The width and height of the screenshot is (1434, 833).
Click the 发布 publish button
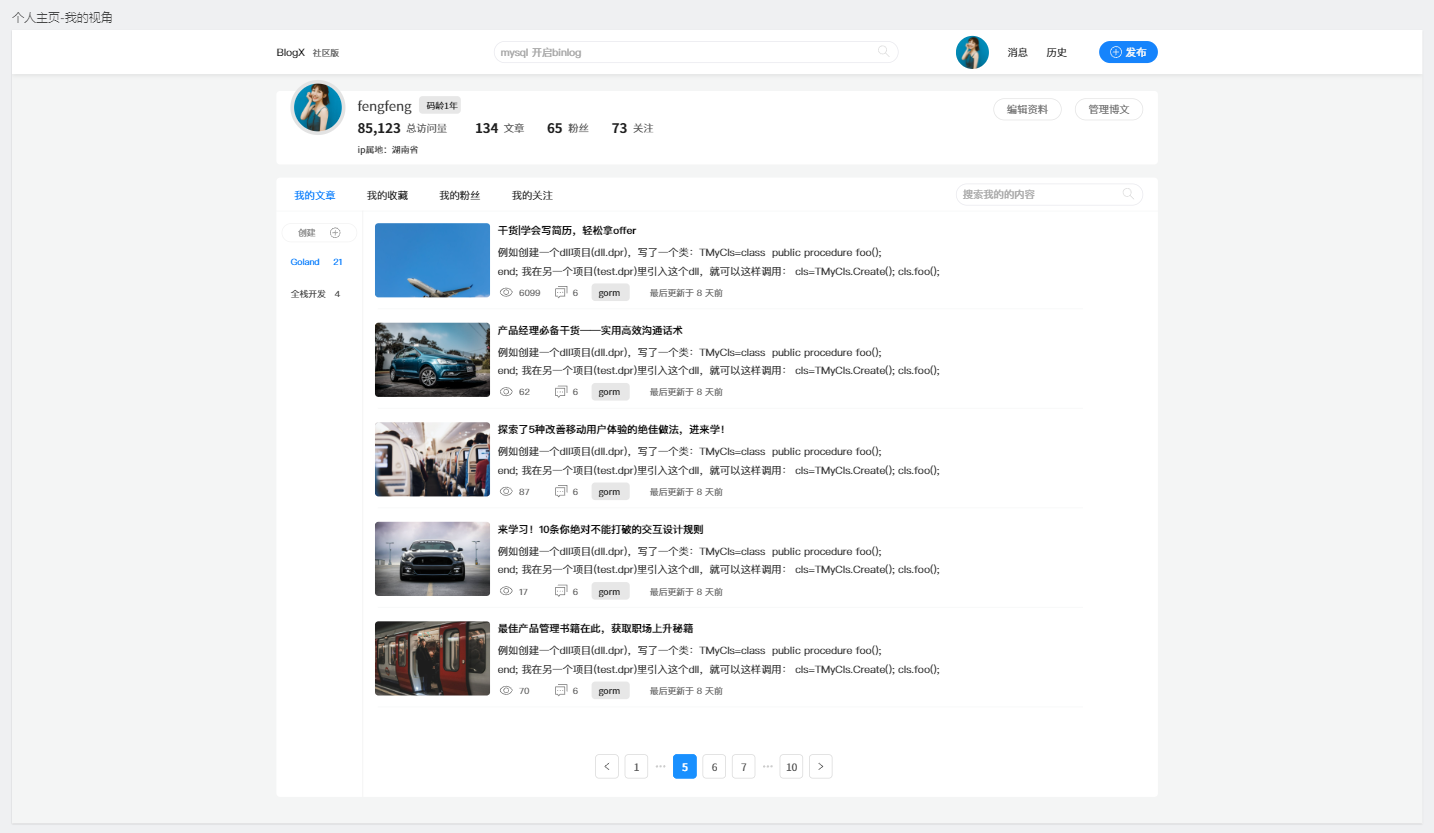pyautogui.click(x=1128, y=52)
